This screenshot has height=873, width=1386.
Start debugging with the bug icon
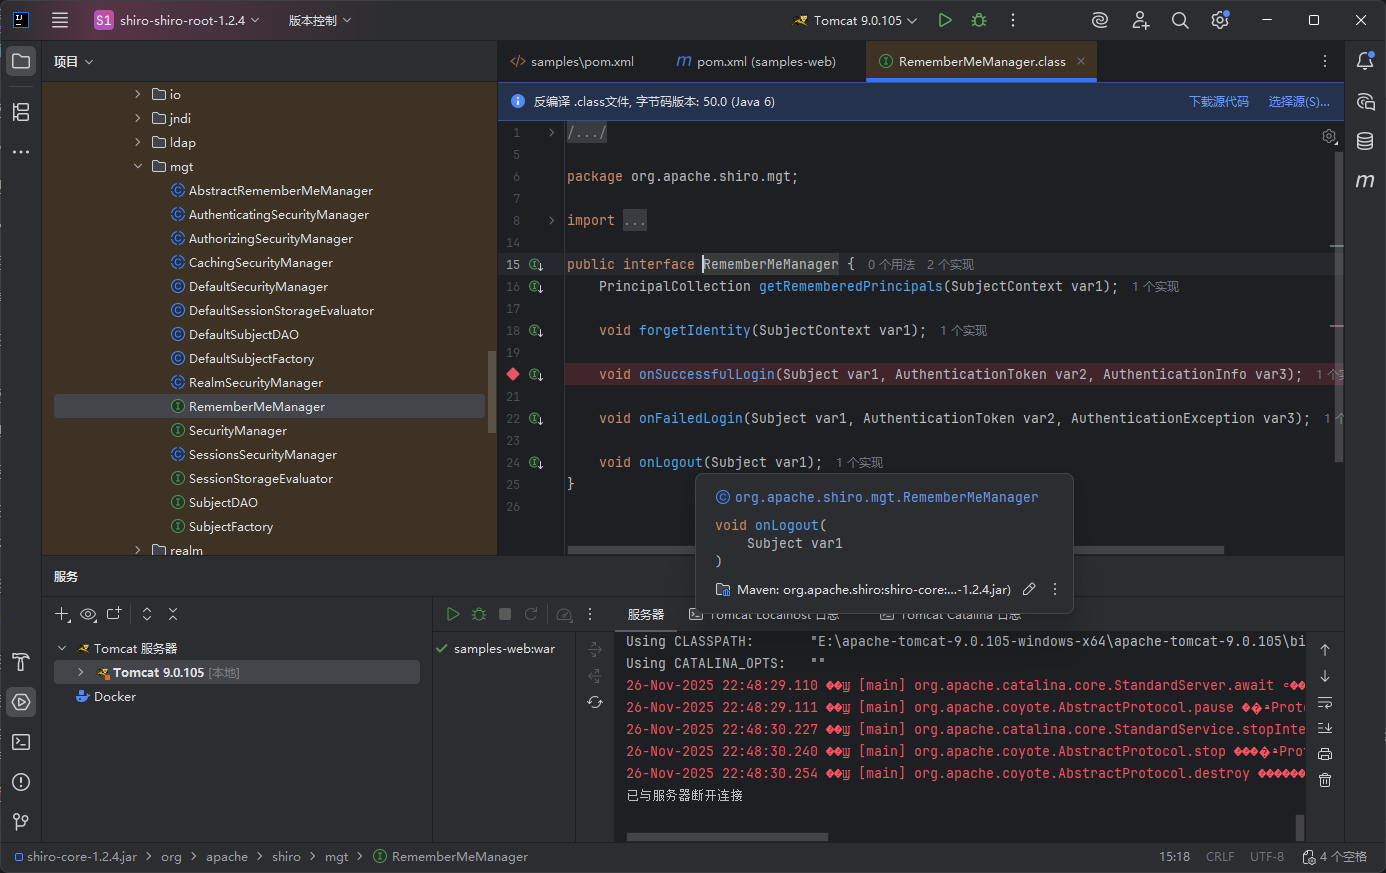(979, 20)
